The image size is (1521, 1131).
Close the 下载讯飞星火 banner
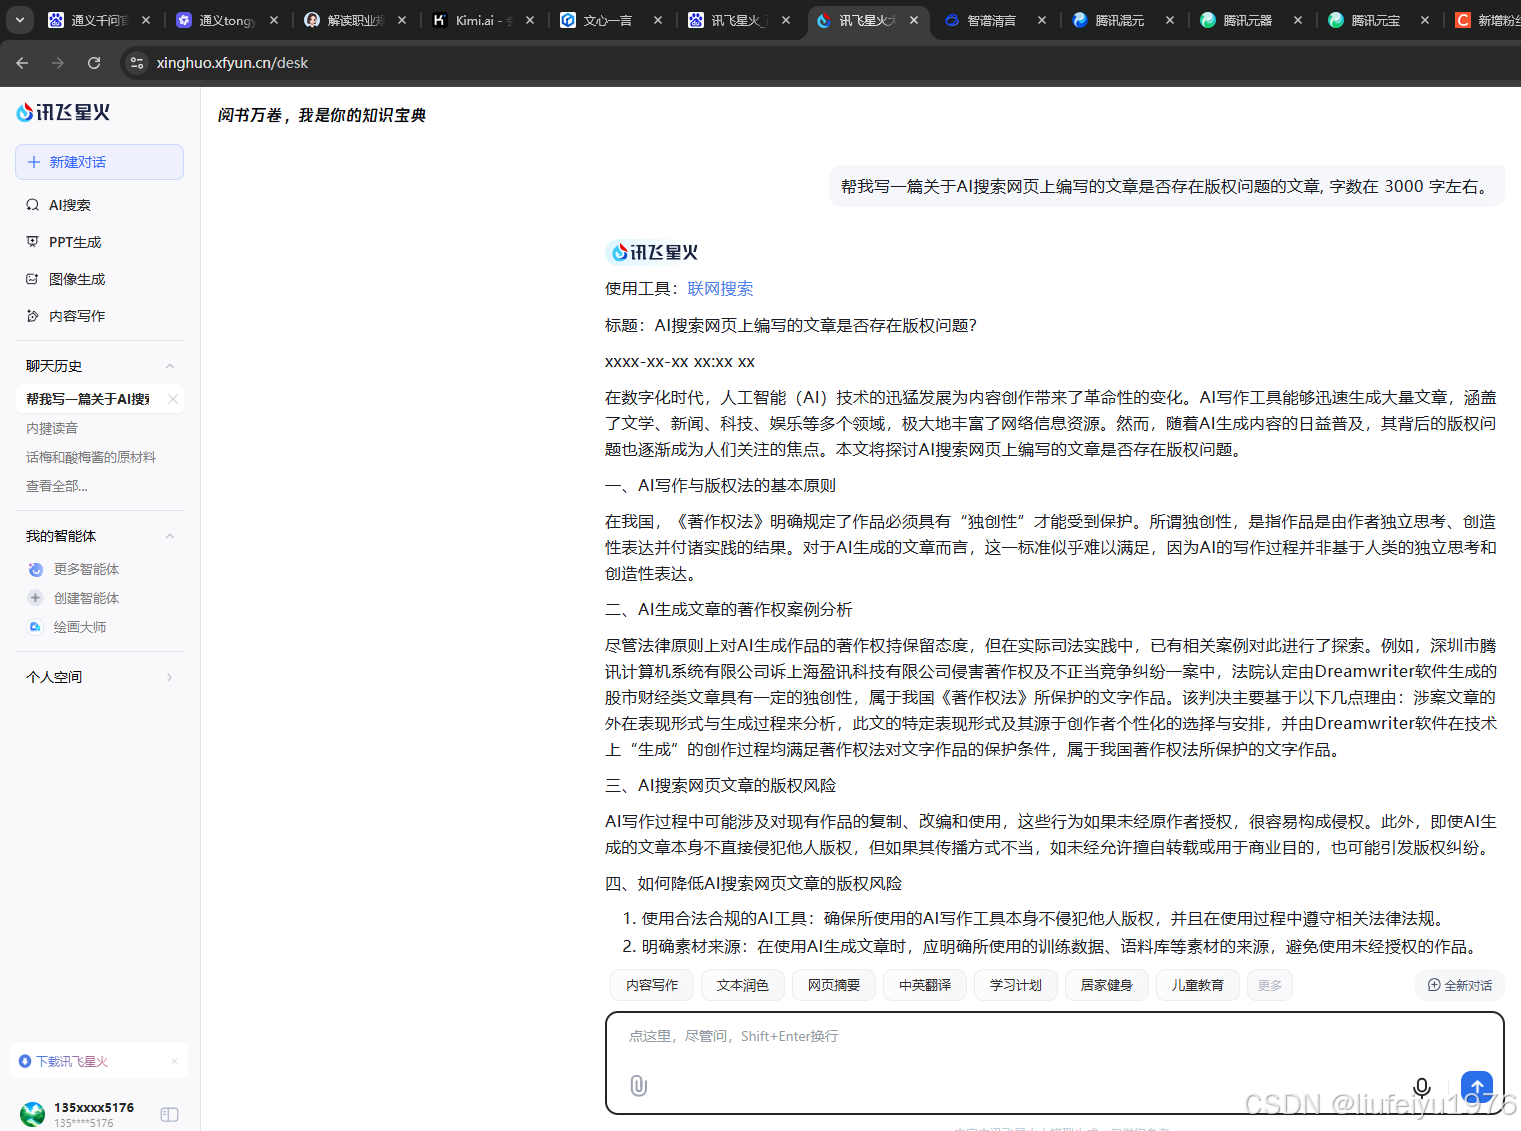point(174,1061)
